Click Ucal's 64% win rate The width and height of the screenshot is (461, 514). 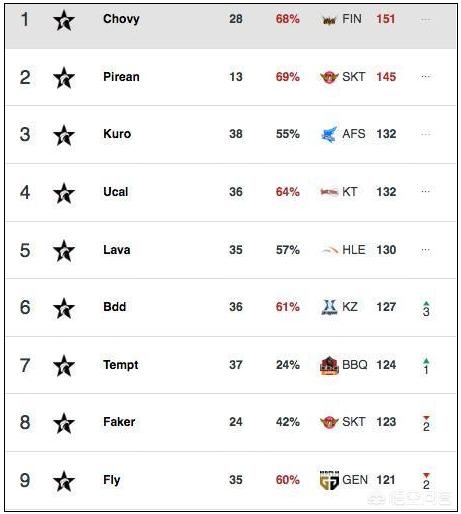pyautogui.click(x=288, y=192)
